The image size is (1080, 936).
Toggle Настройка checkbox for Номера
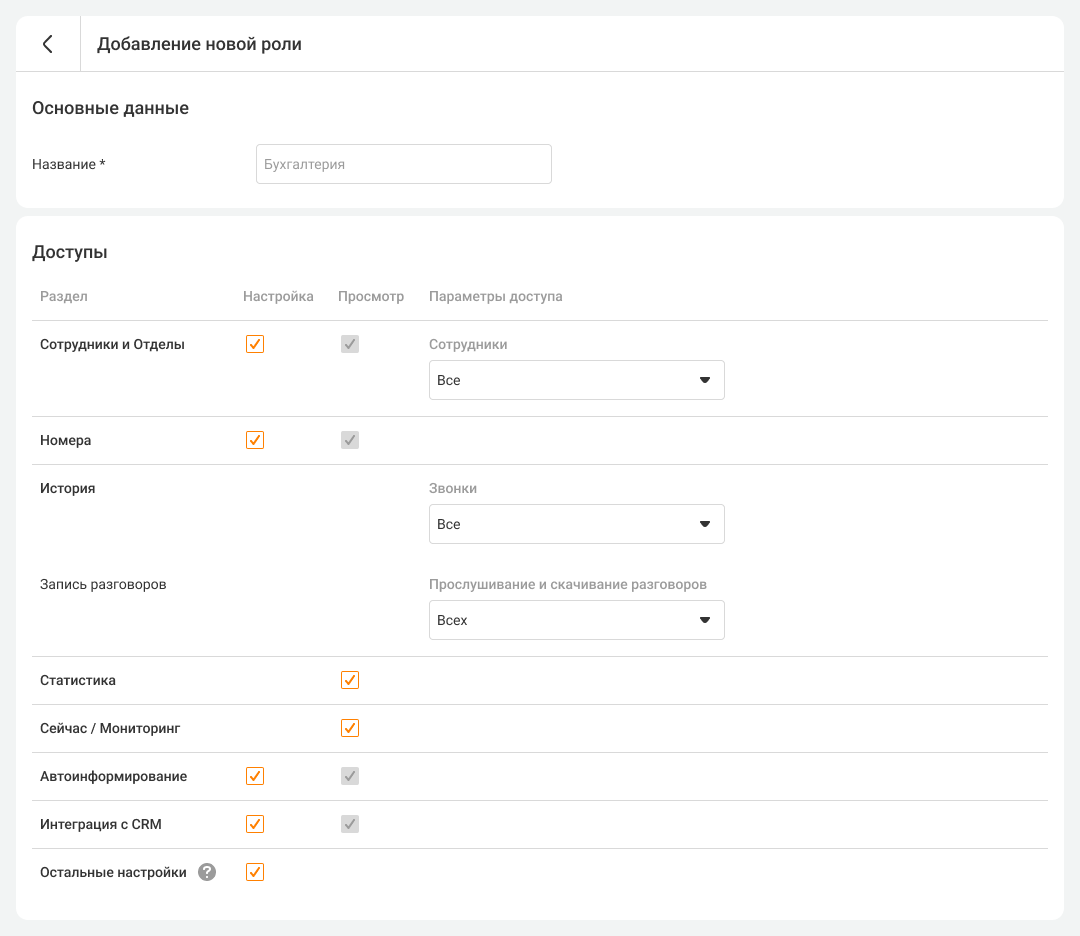tap(255, 440)
